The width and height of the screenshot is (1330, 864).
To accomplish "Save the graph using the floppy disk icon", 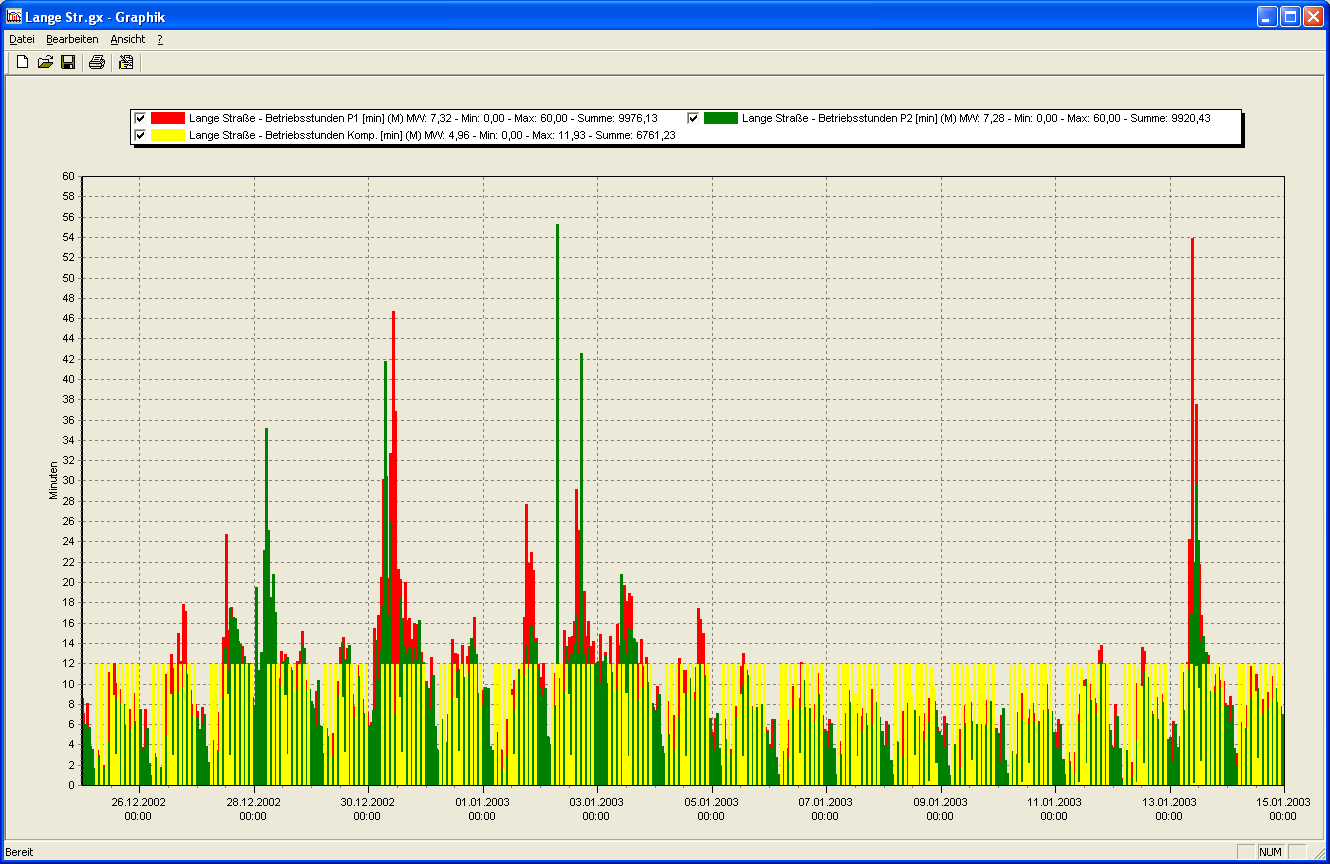I will 68,63.
